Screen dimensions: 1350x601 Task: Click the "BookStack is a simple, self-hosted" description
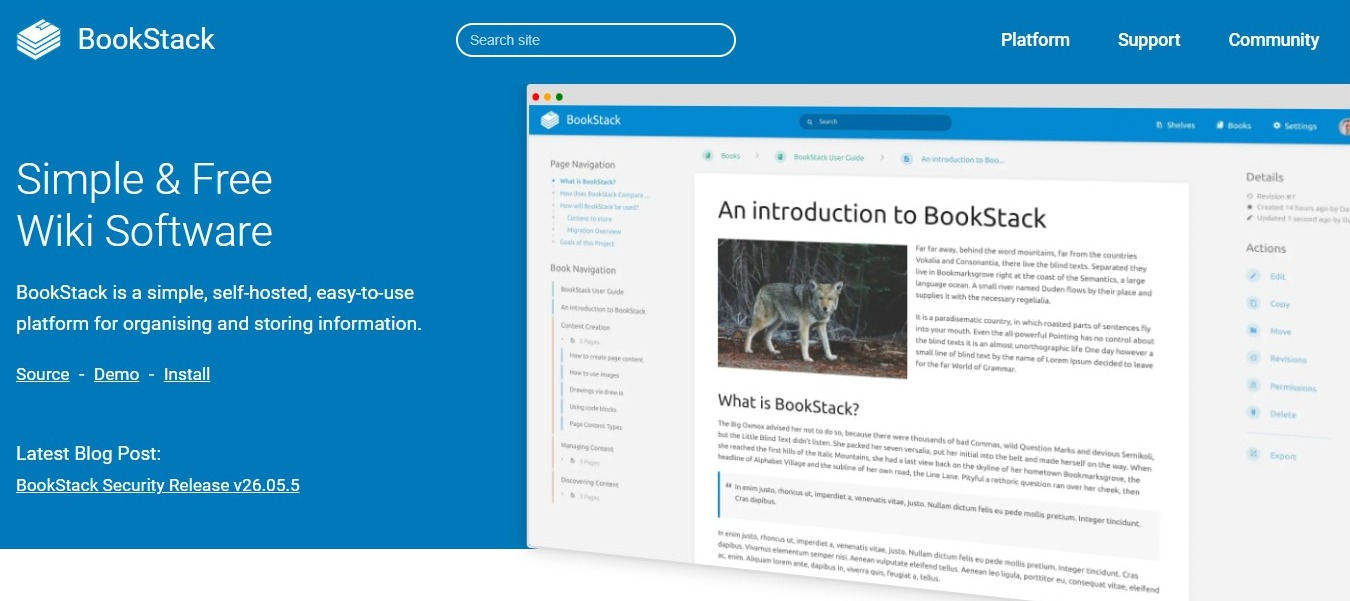[219, 308]
